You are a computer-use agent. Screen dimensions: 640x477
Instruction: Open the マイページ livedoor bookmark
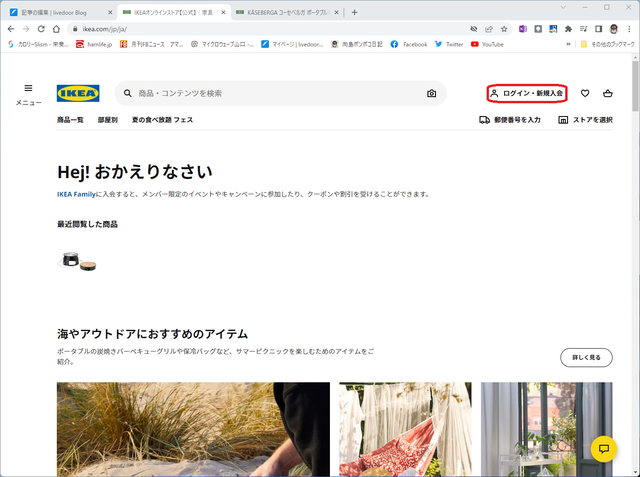coord(292,44)
